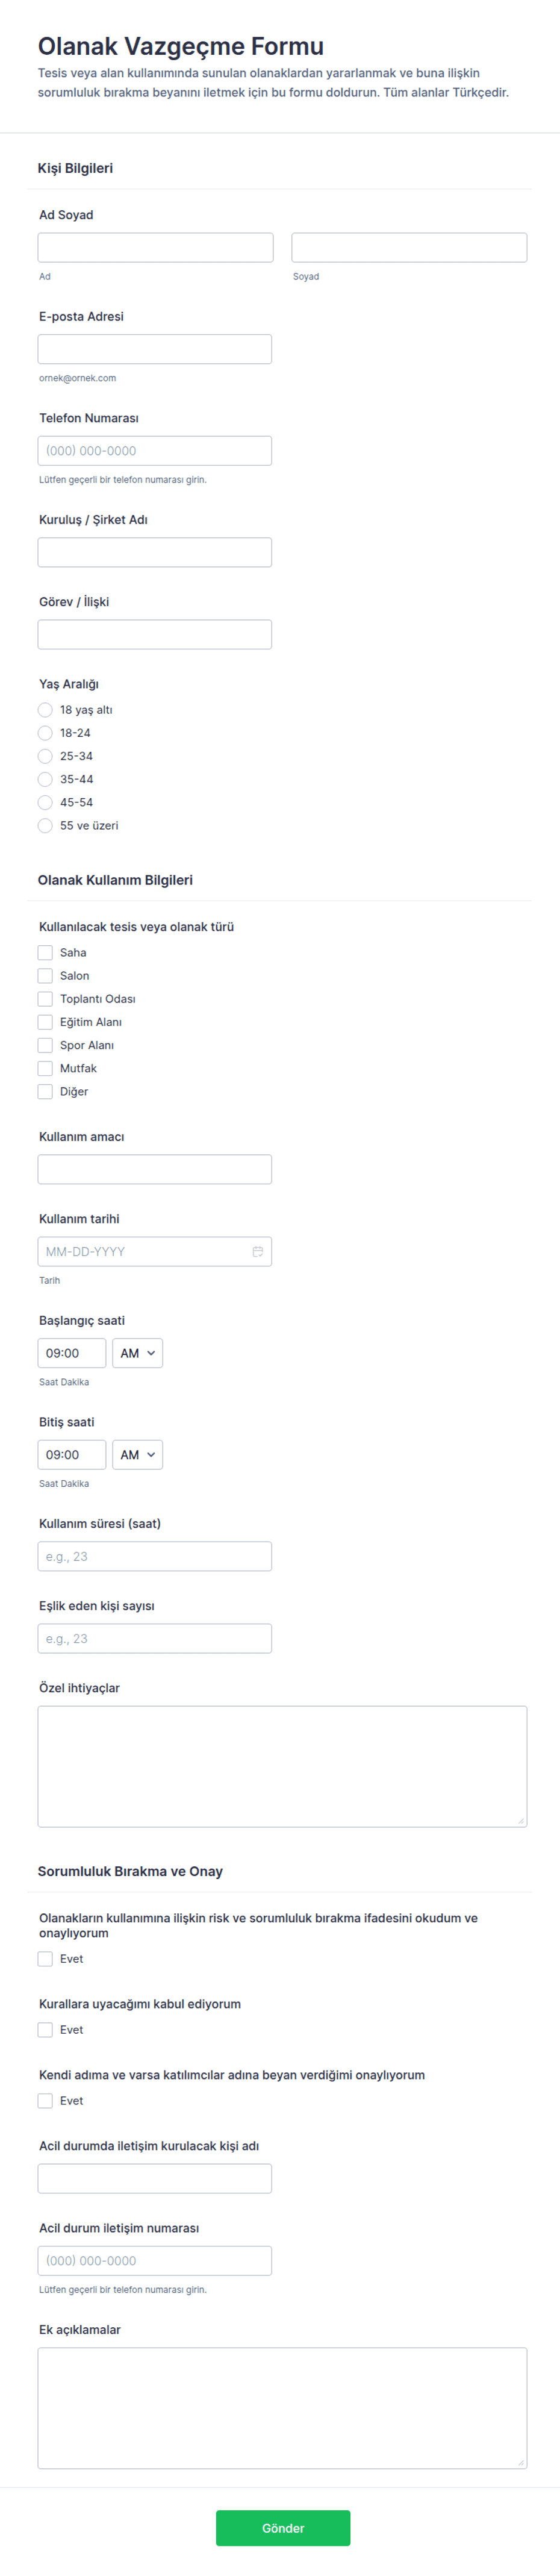Tick the Spor Alanı checkbox
The width and height of the screenshot is (560, 2576).
[45, 1044]
